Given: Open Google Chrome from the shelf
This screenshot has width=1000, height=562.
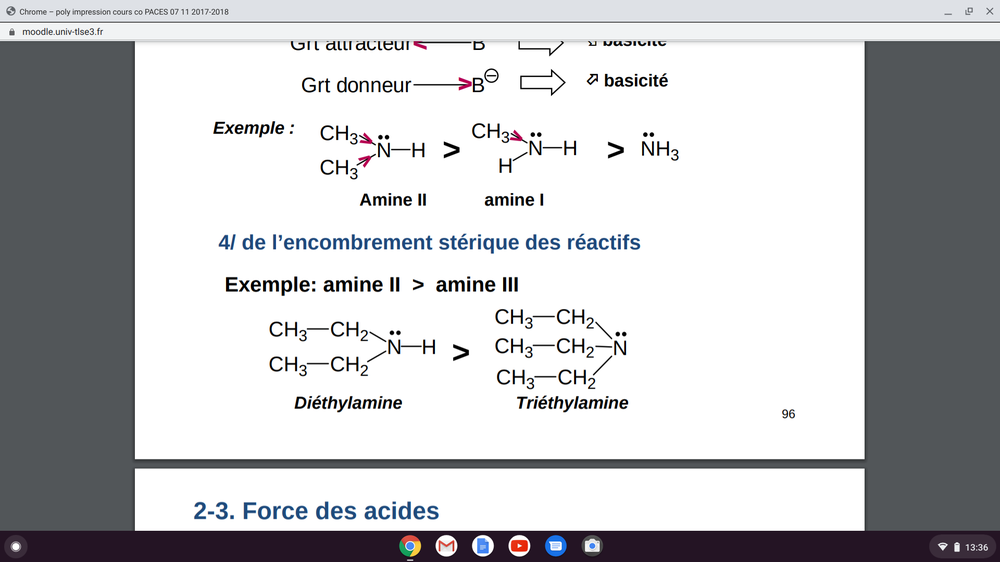Looking at the screenshot, I should point(410,546).
